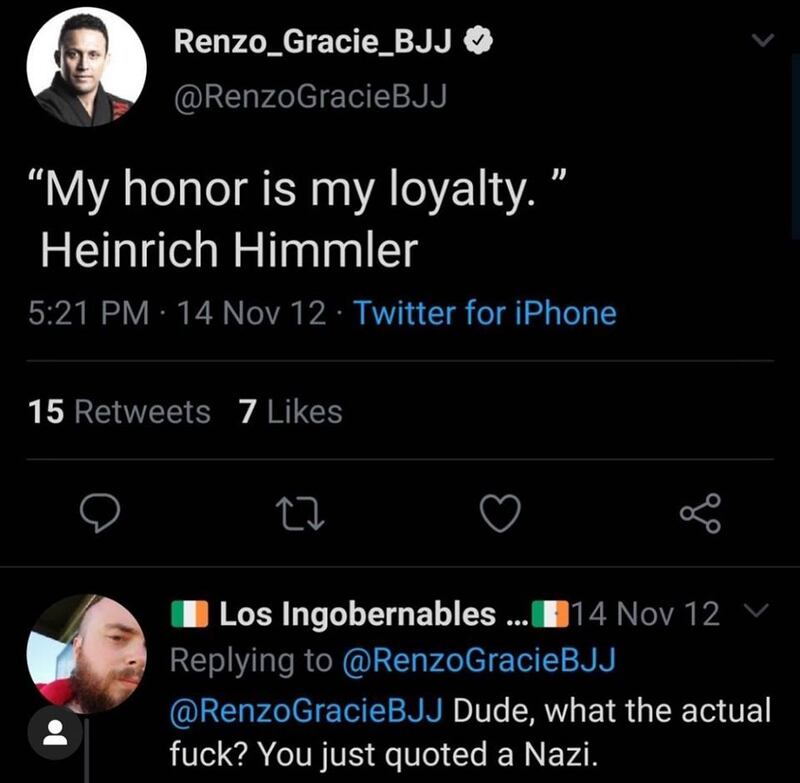The image size is (800, 783).
Task: Click the Renzo_Gracie_BJJ display name
Action: click(x=314, y=41)
